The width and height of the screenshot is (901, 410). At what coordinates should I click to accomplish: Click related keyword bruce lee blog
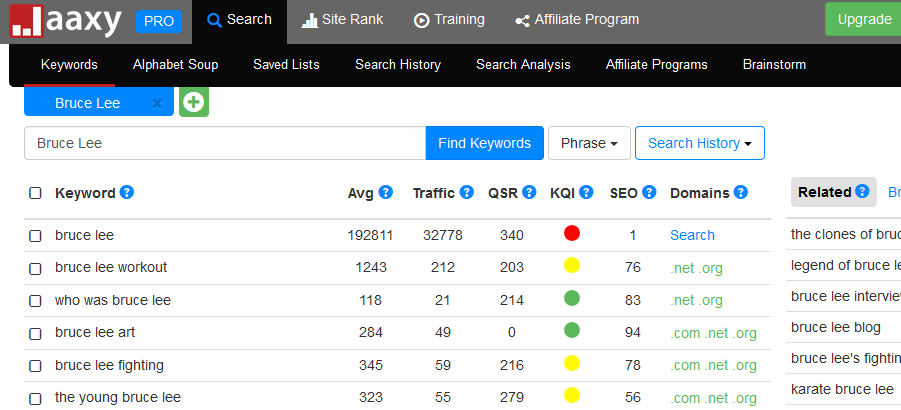pos(835,327)
